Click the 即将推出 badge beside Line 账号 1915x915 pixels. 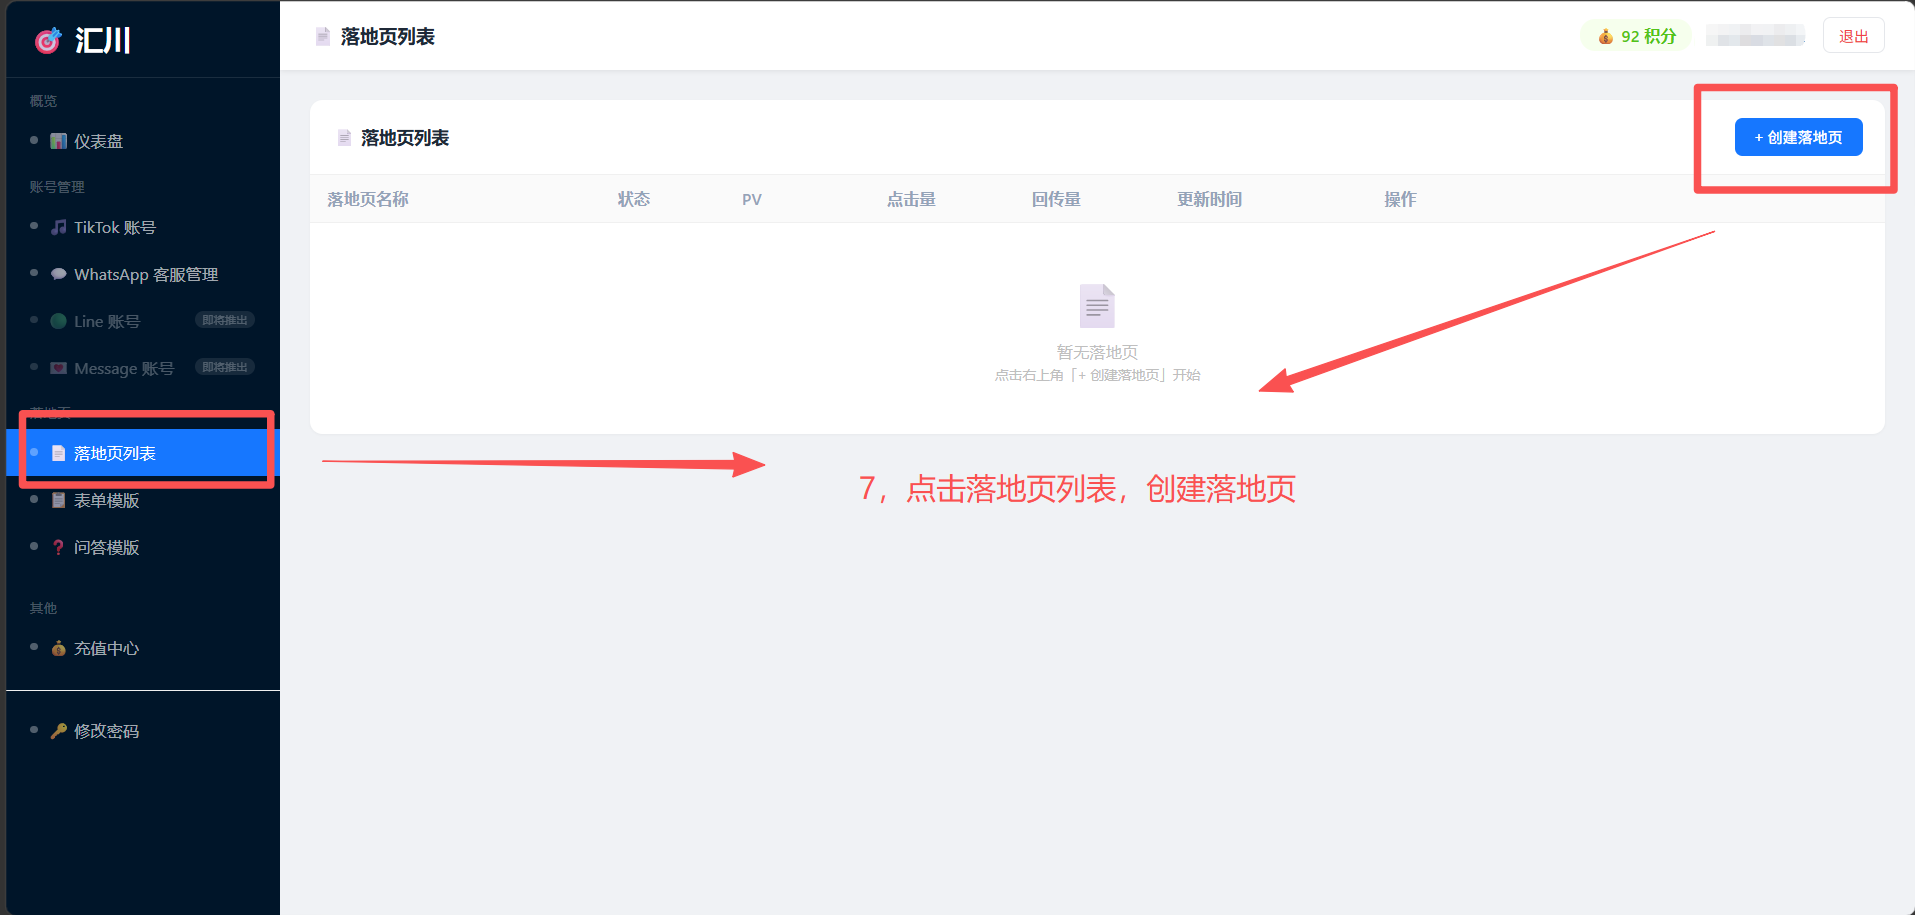pyautogui.click(x=225, y=320)
